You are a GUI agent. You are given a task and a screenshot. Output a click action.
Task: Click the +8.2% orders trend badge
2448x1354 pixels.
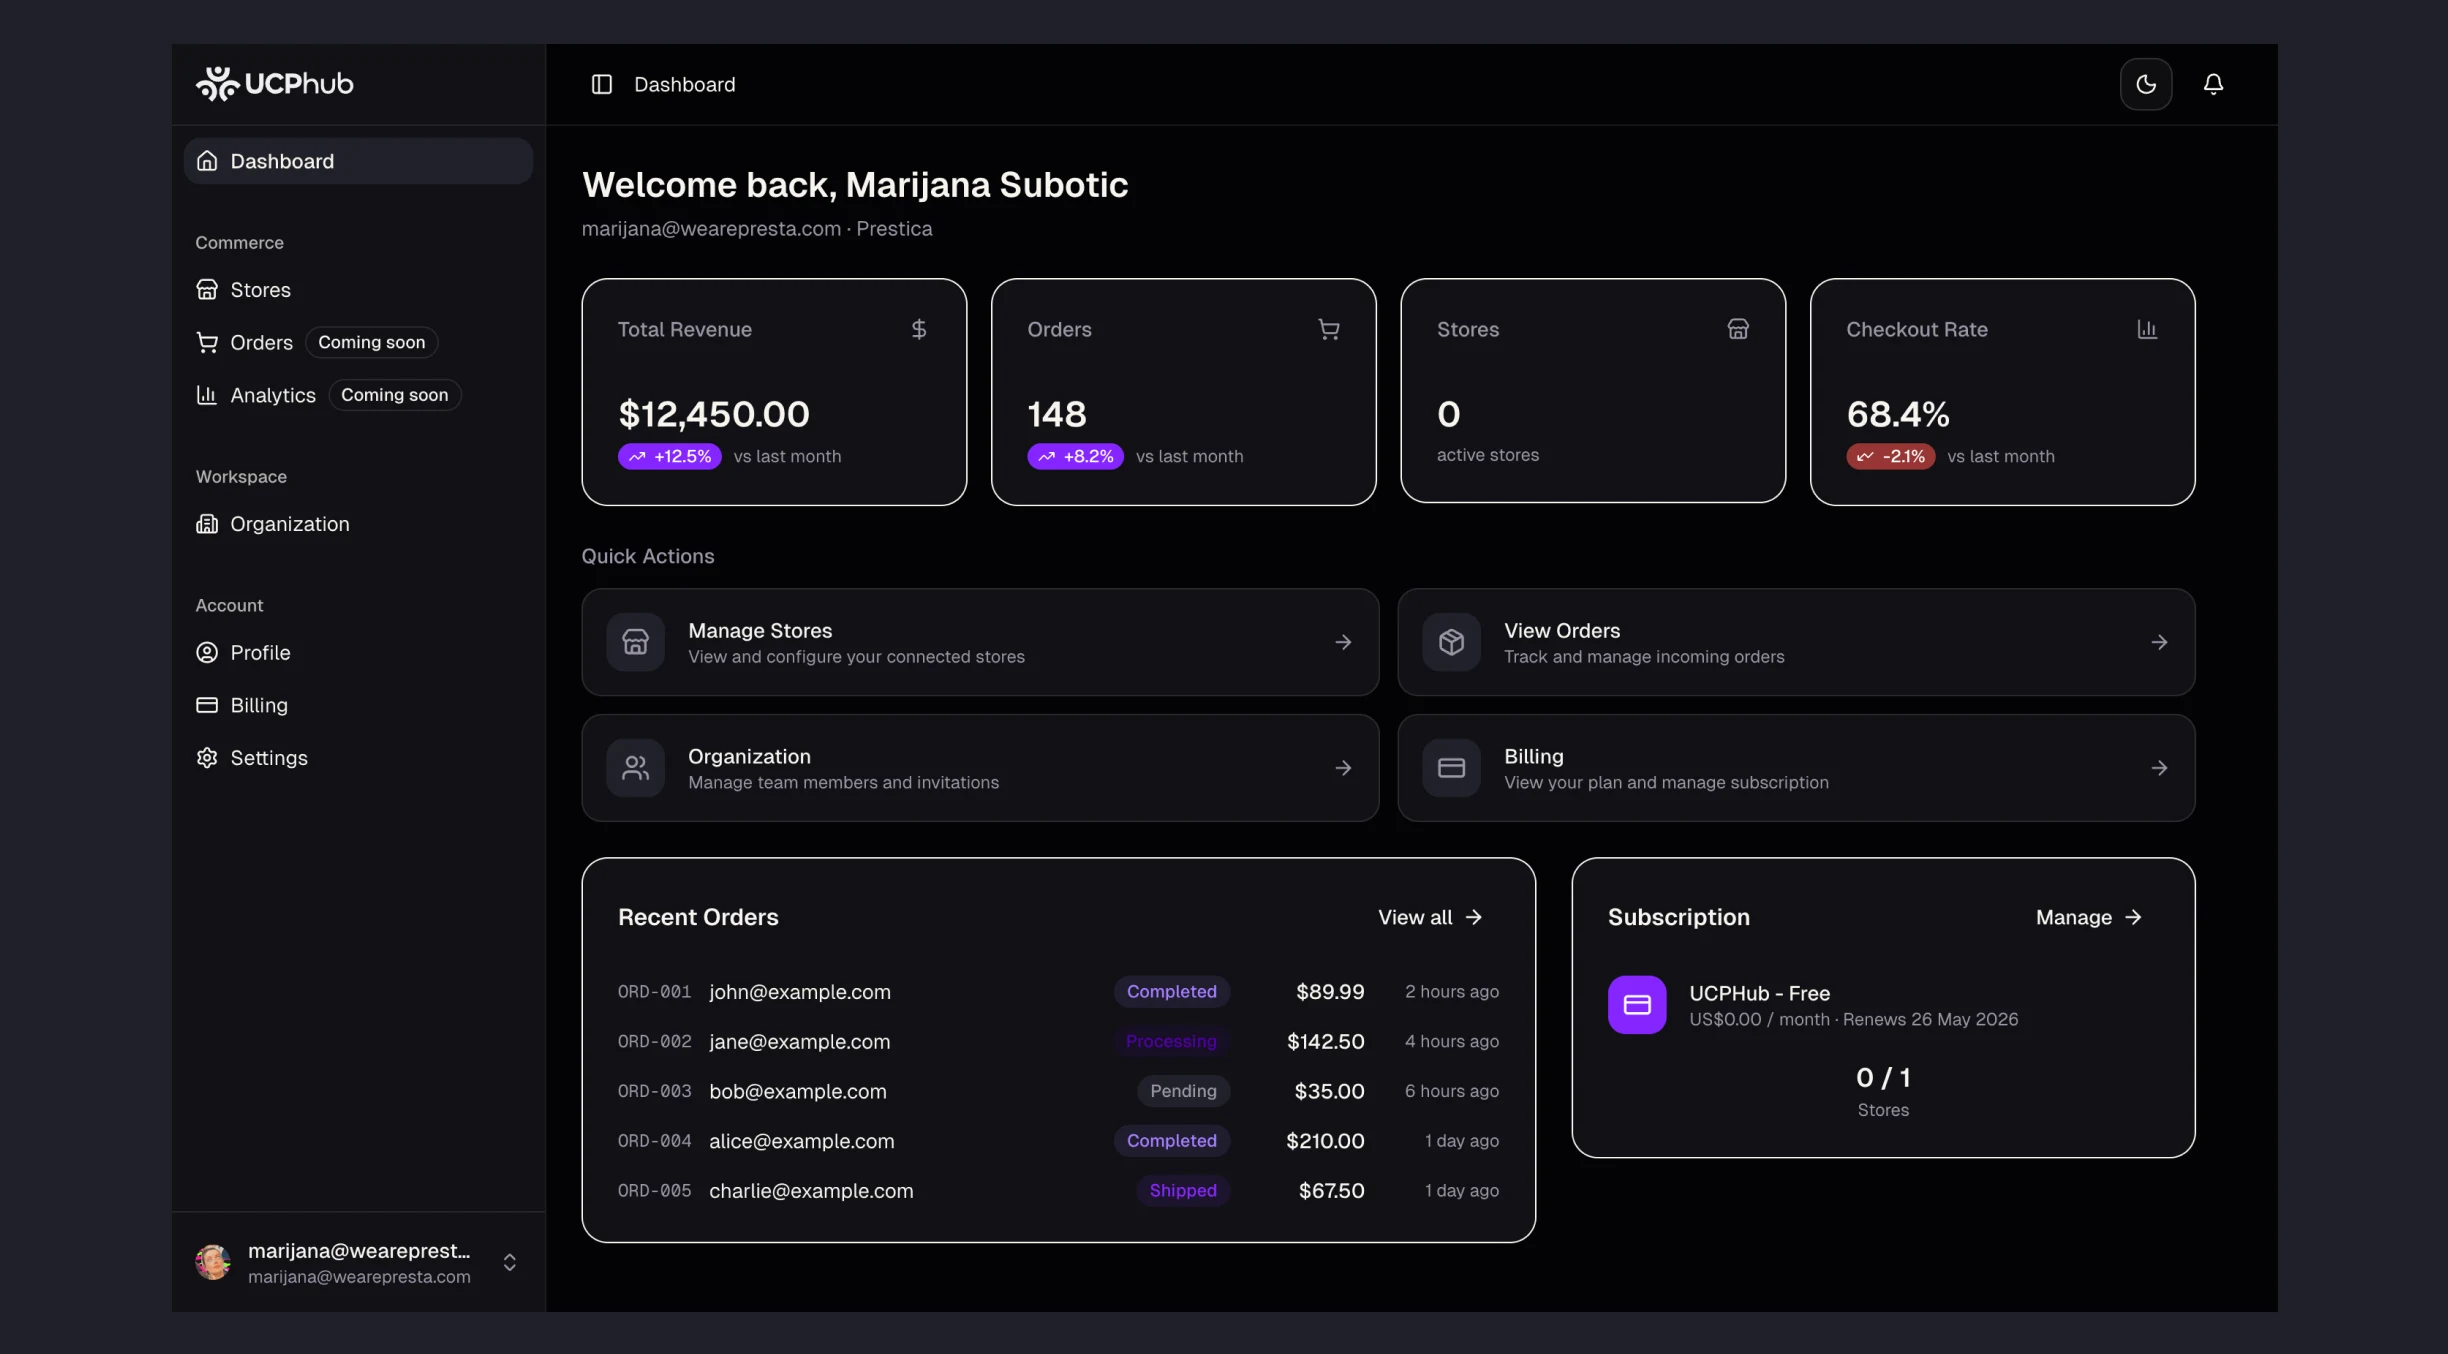tap(1076, 457)
